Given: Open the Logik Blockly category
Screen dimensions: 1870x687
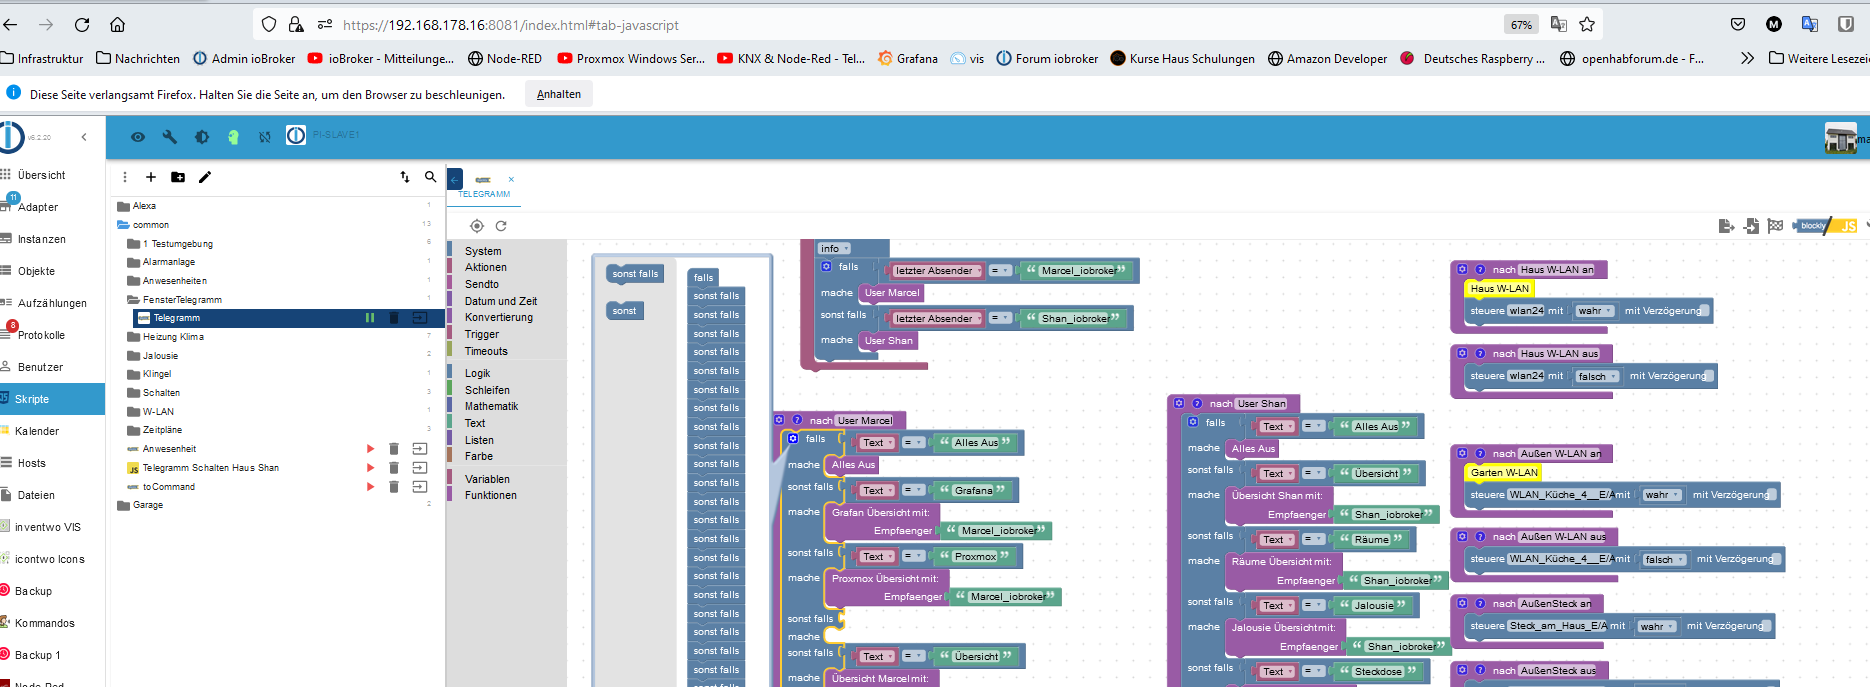Looking at the screenshot, I should coord(478,373).
